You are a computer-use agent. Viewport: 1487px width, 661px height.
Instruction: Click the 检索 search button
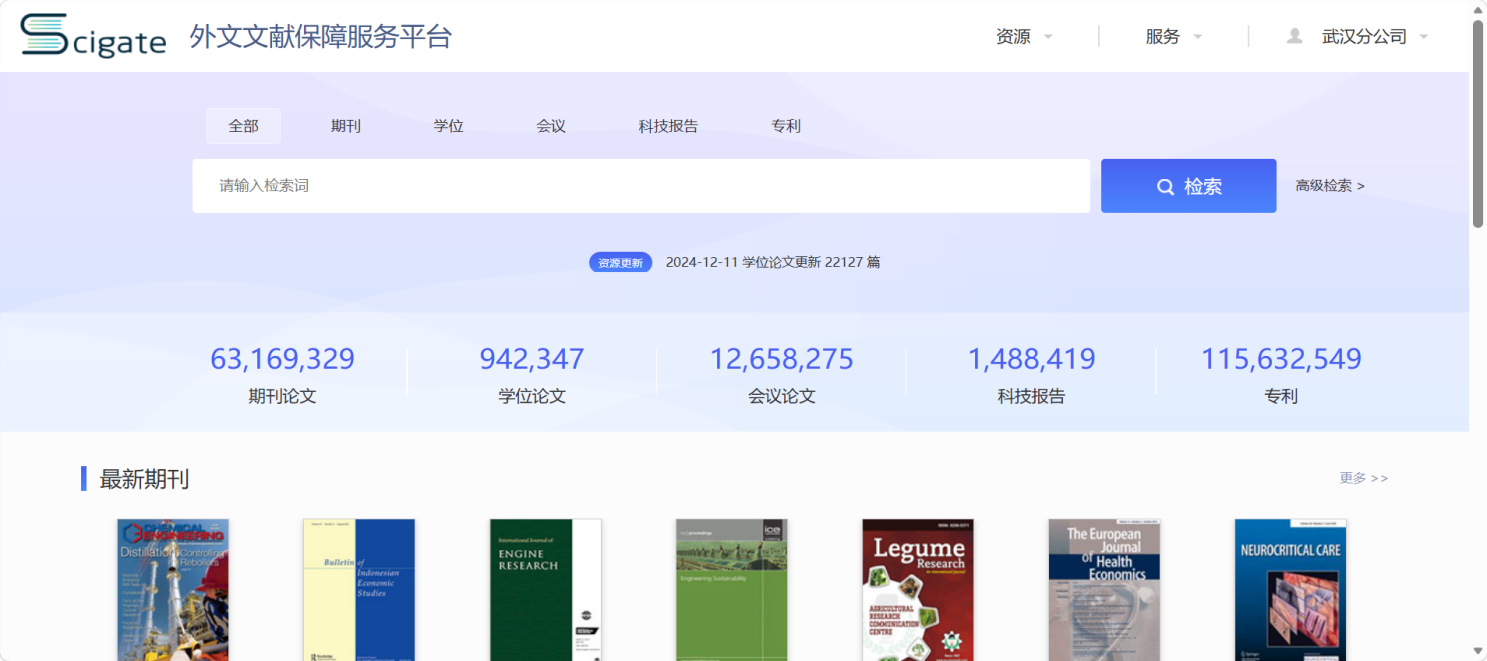click(1189, 186)
